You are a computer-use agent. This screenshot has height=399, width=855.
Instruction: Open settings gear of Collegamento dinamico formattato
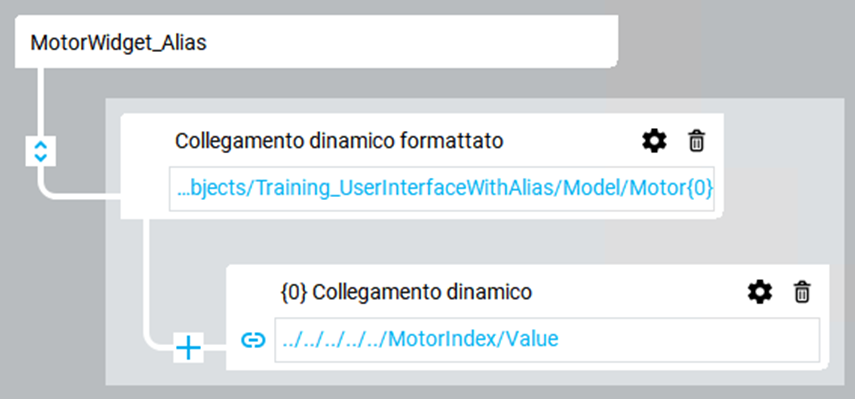point(654,142)
